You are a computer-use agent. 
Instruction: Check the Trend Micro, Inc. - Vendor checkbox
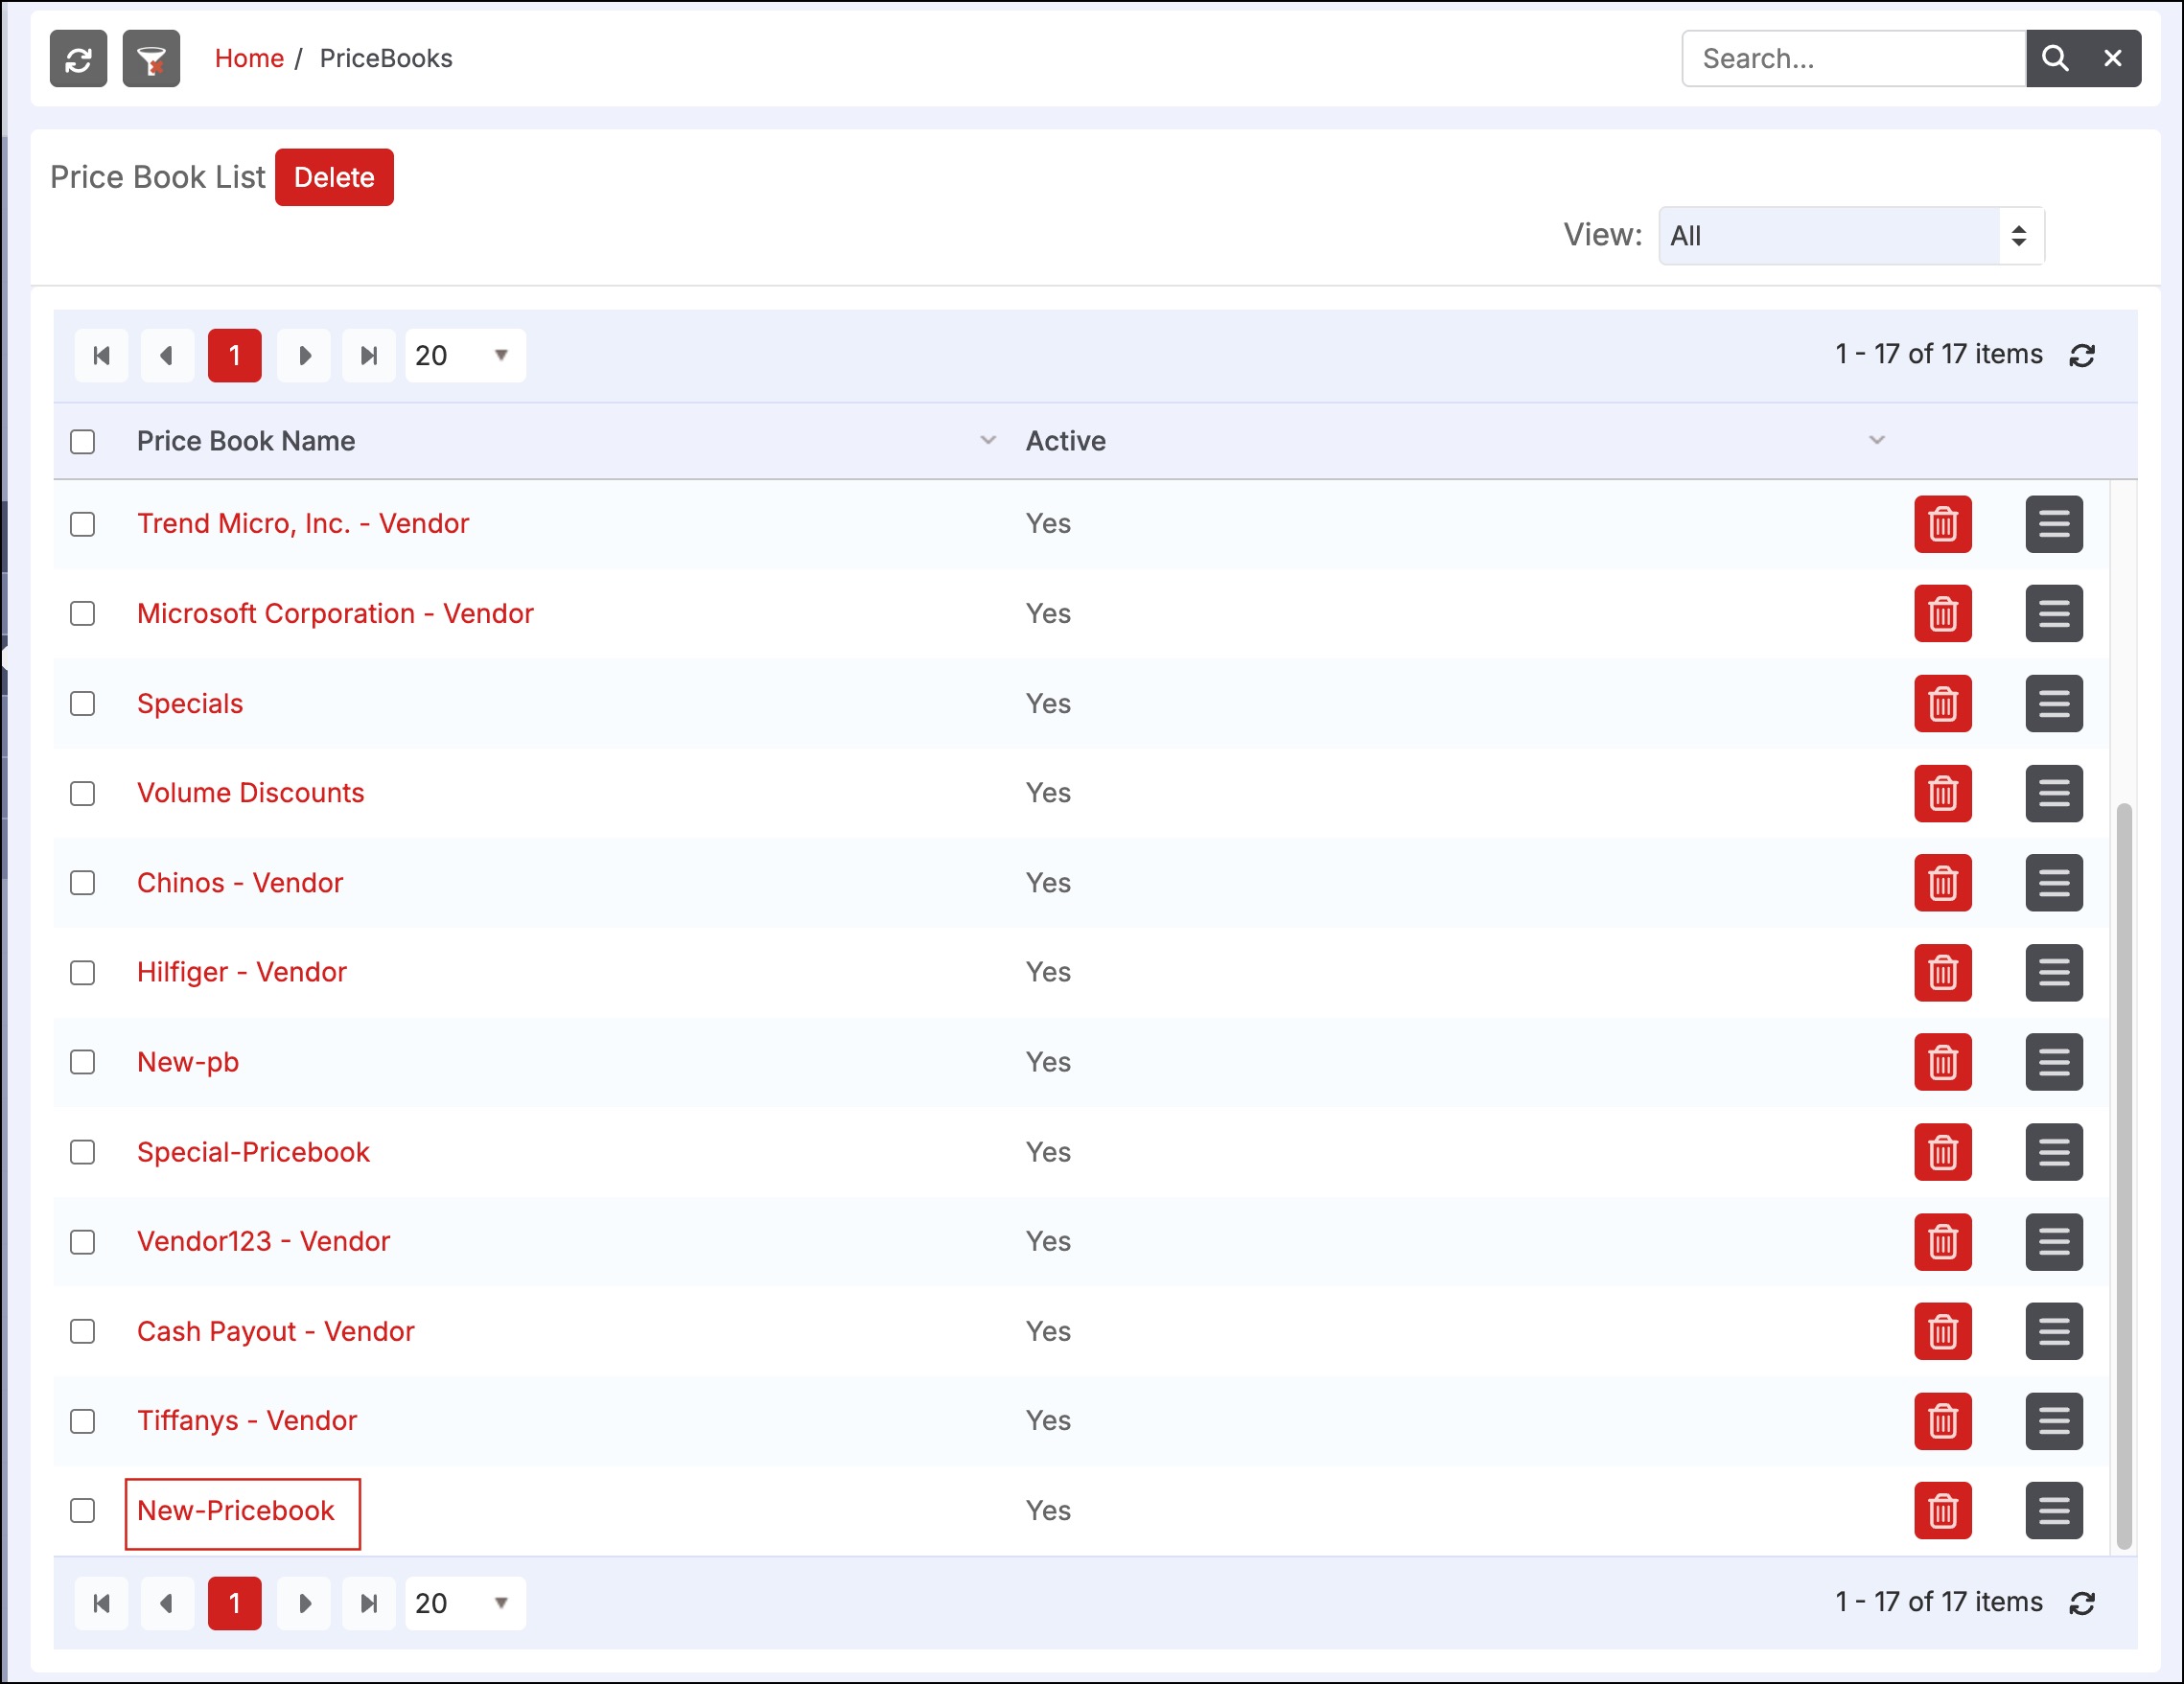point(83,524)
